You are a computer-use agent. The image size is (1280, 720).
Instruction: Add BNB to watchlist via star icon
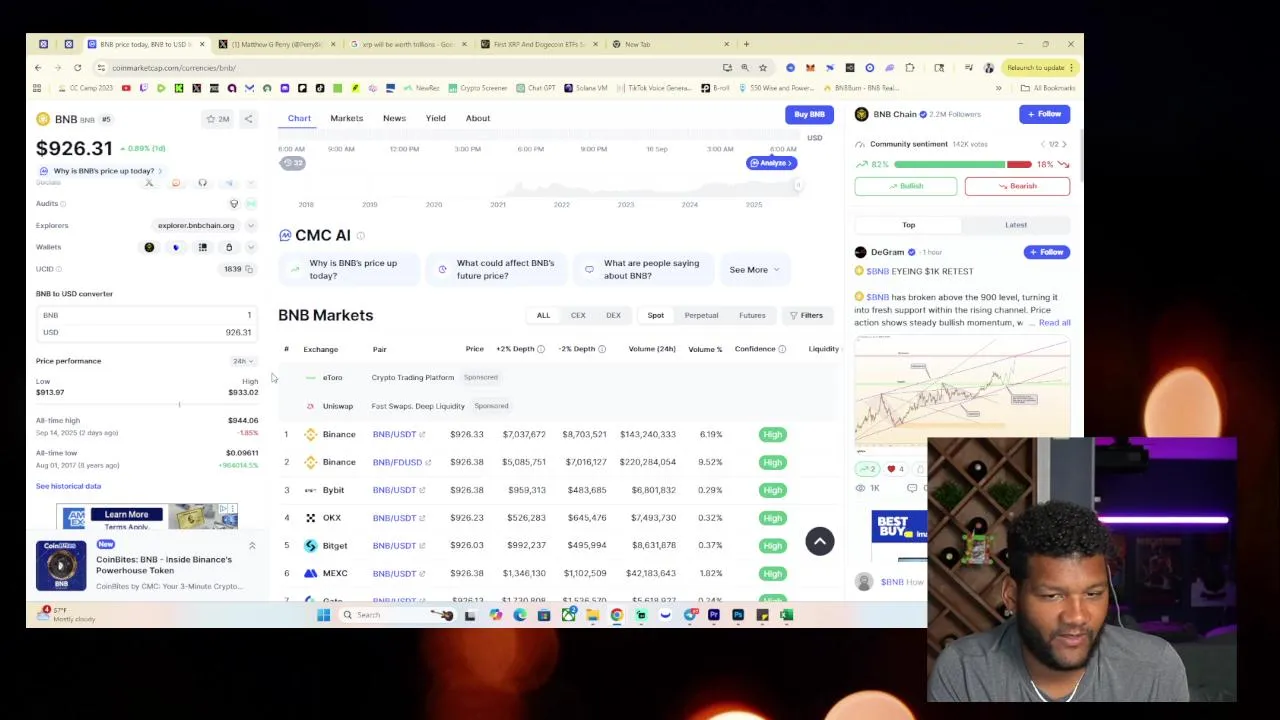(x=217, y=119)
